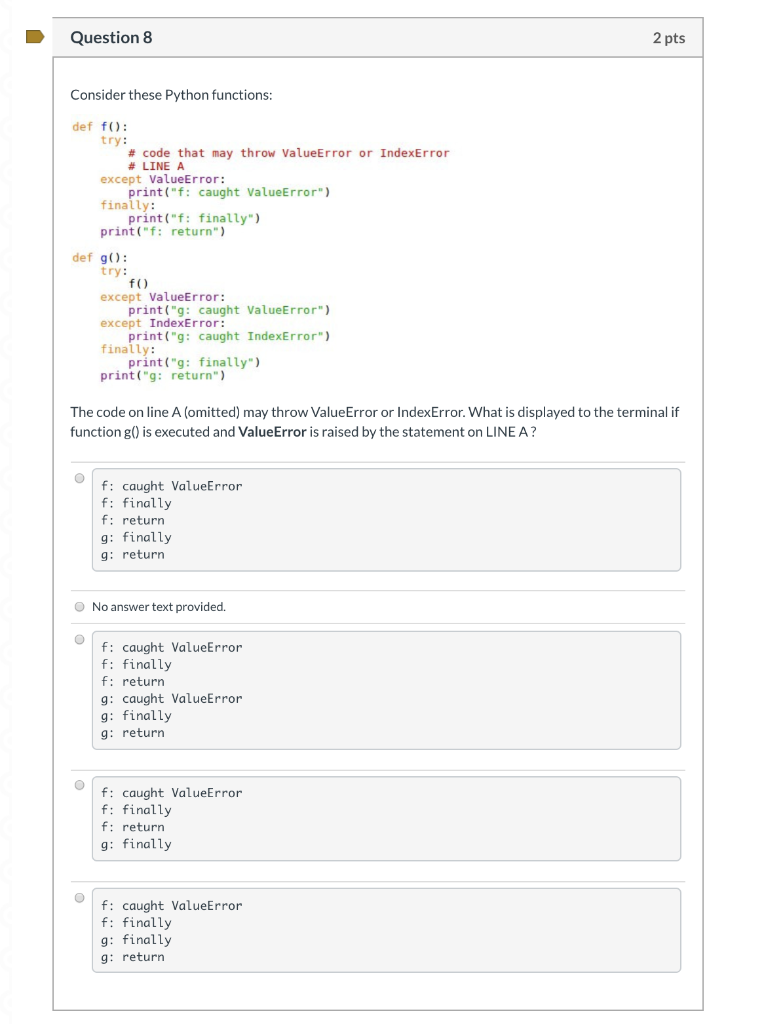The image size is (764, 1024).
Task: Click the Question 8 header bar
Action: click(382, 37)
